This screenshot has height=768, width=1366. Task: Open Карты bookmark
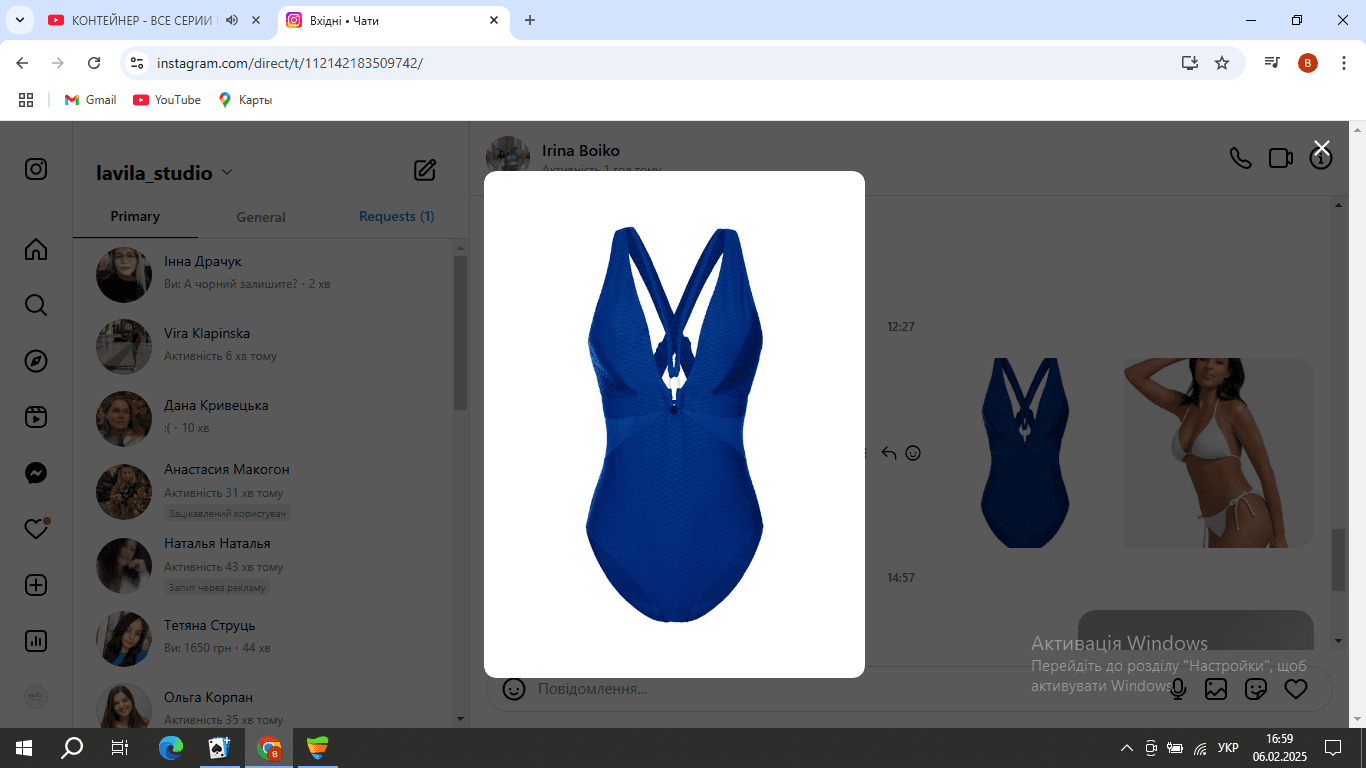(x=245, y=100)
